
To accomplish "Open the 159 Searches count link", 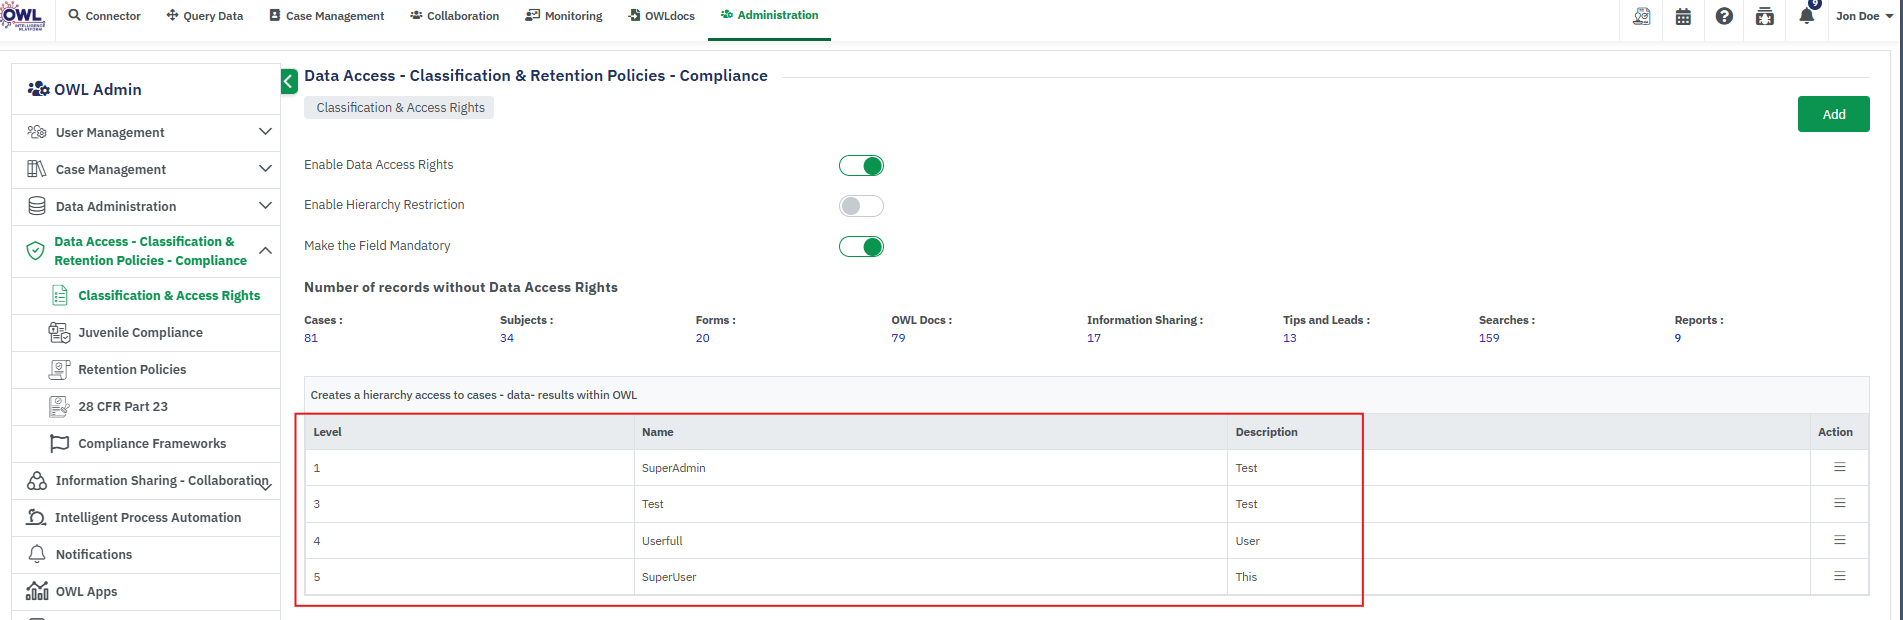I will [1488, 338].
